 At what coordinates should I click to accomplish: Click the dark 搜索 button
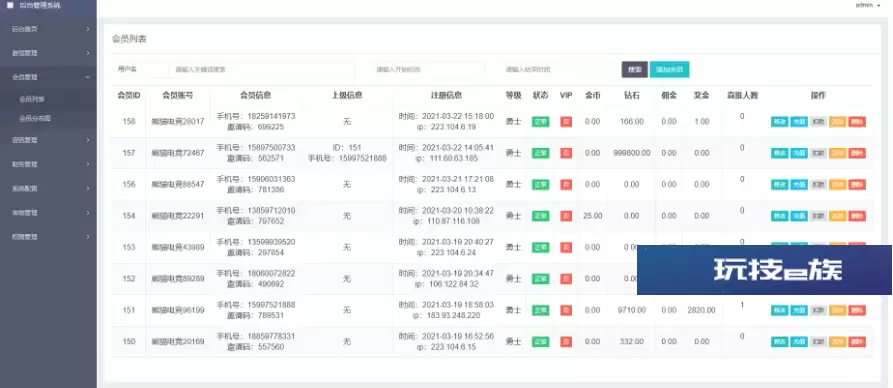[x=634, y=70]
